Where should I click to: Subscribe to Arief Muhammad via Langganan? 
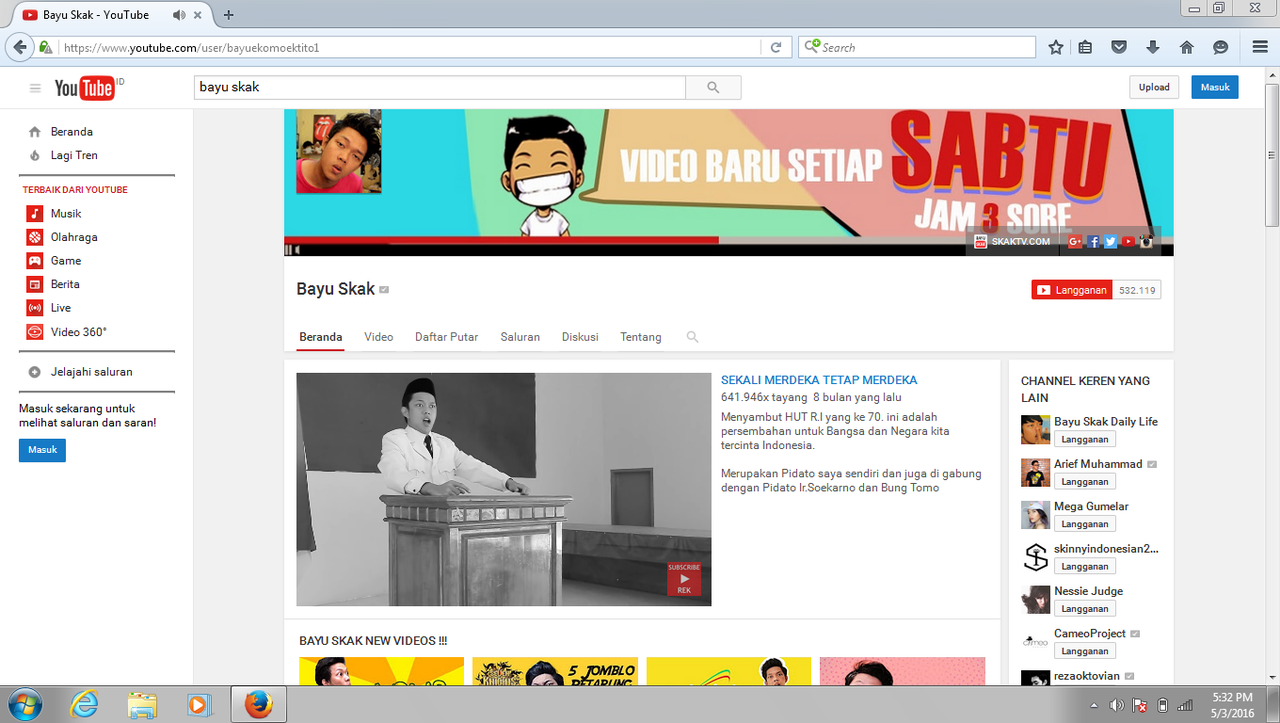pyautogui.click(x=1084, y=482)
